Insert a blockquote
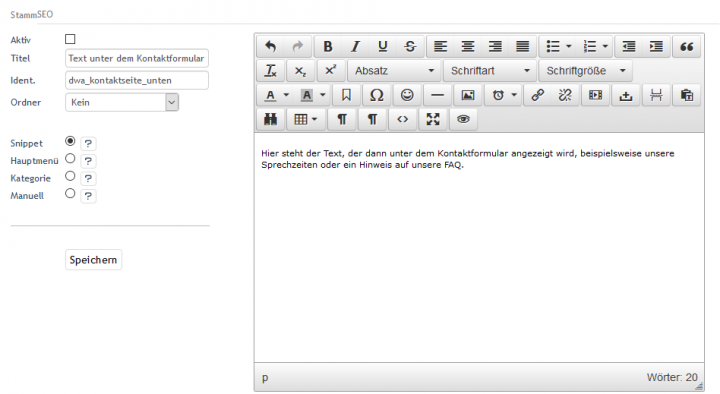 point(686,46)
